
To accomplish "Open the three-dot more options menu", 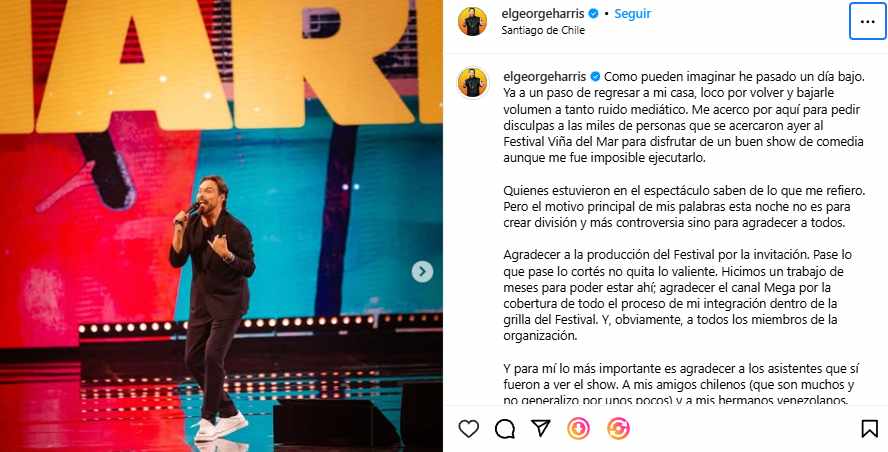I will pyautogui.click(x=867, y=21).
